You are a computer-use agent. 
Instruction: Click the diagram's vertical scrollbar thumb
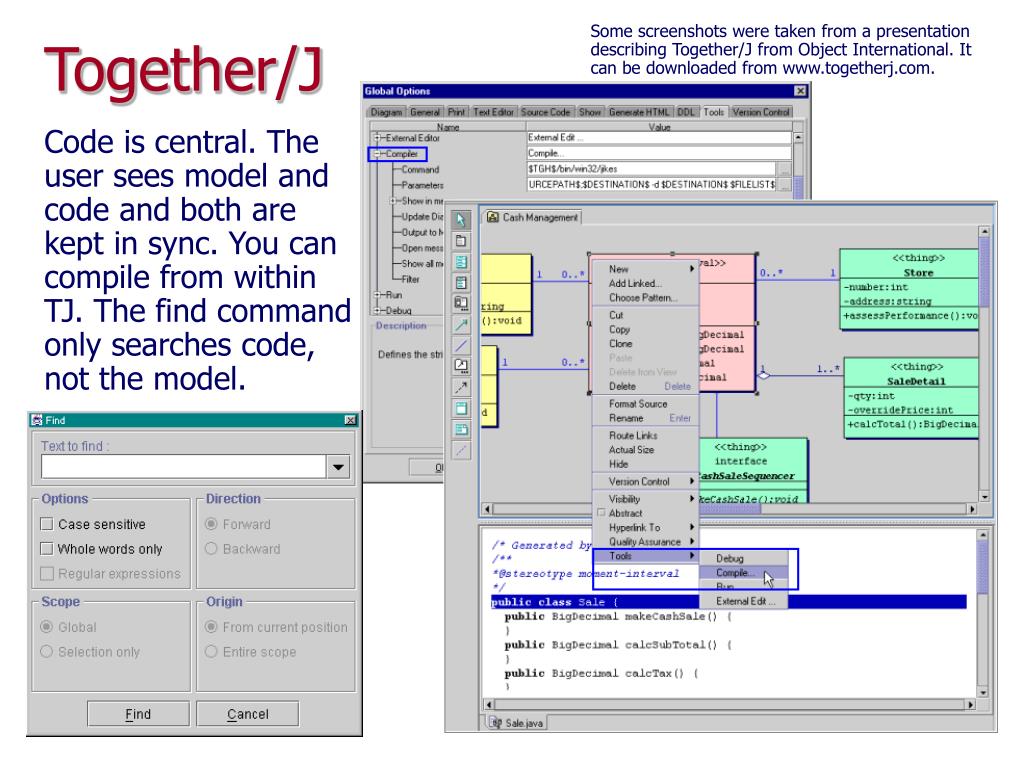click(984, 272)
